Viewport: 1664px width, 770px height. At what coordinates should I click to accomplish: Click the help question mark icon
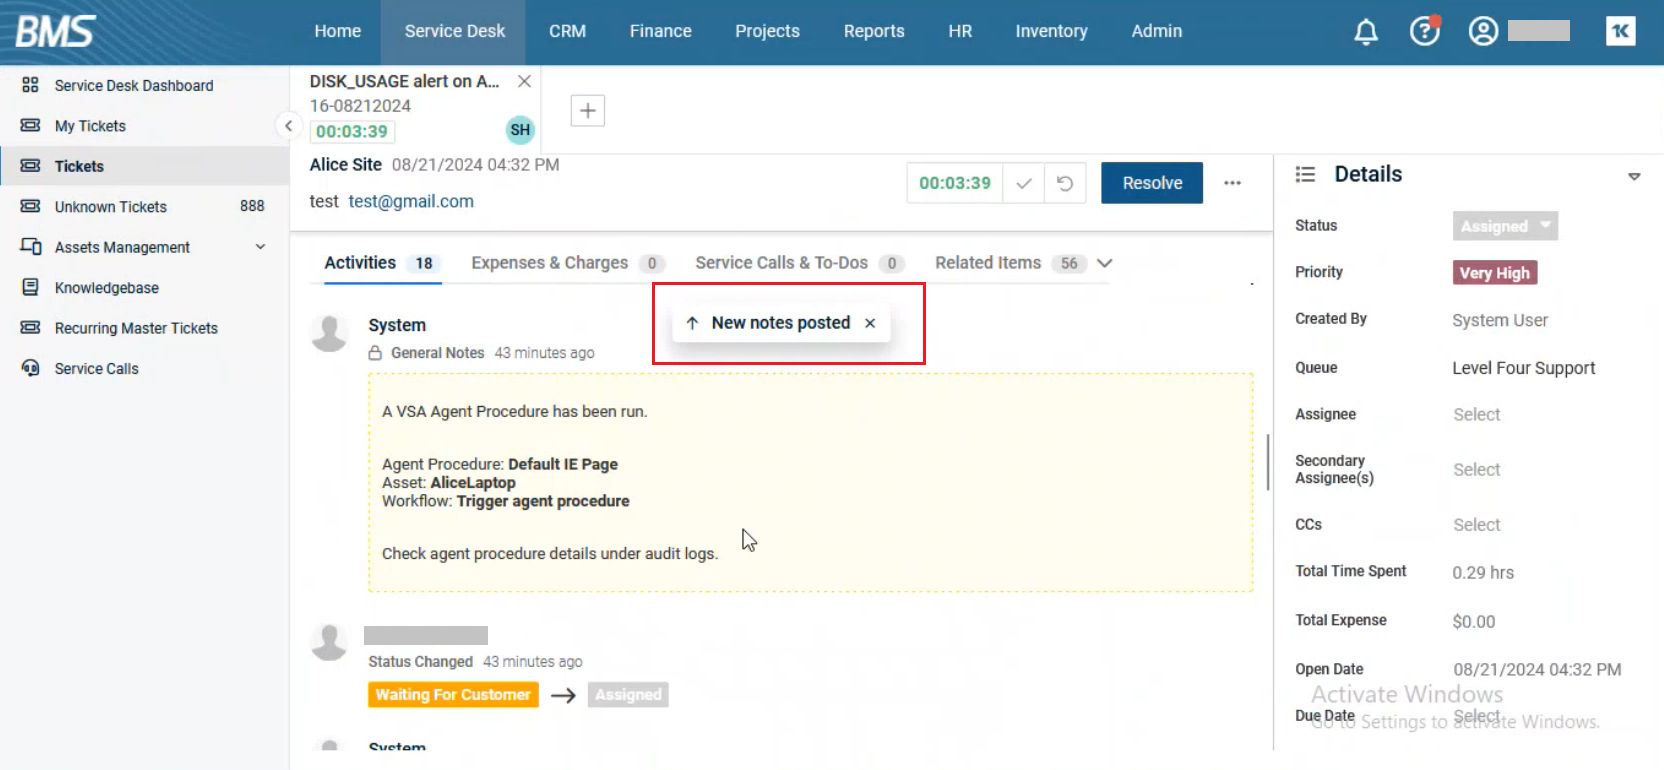(x=1424, y=32)
